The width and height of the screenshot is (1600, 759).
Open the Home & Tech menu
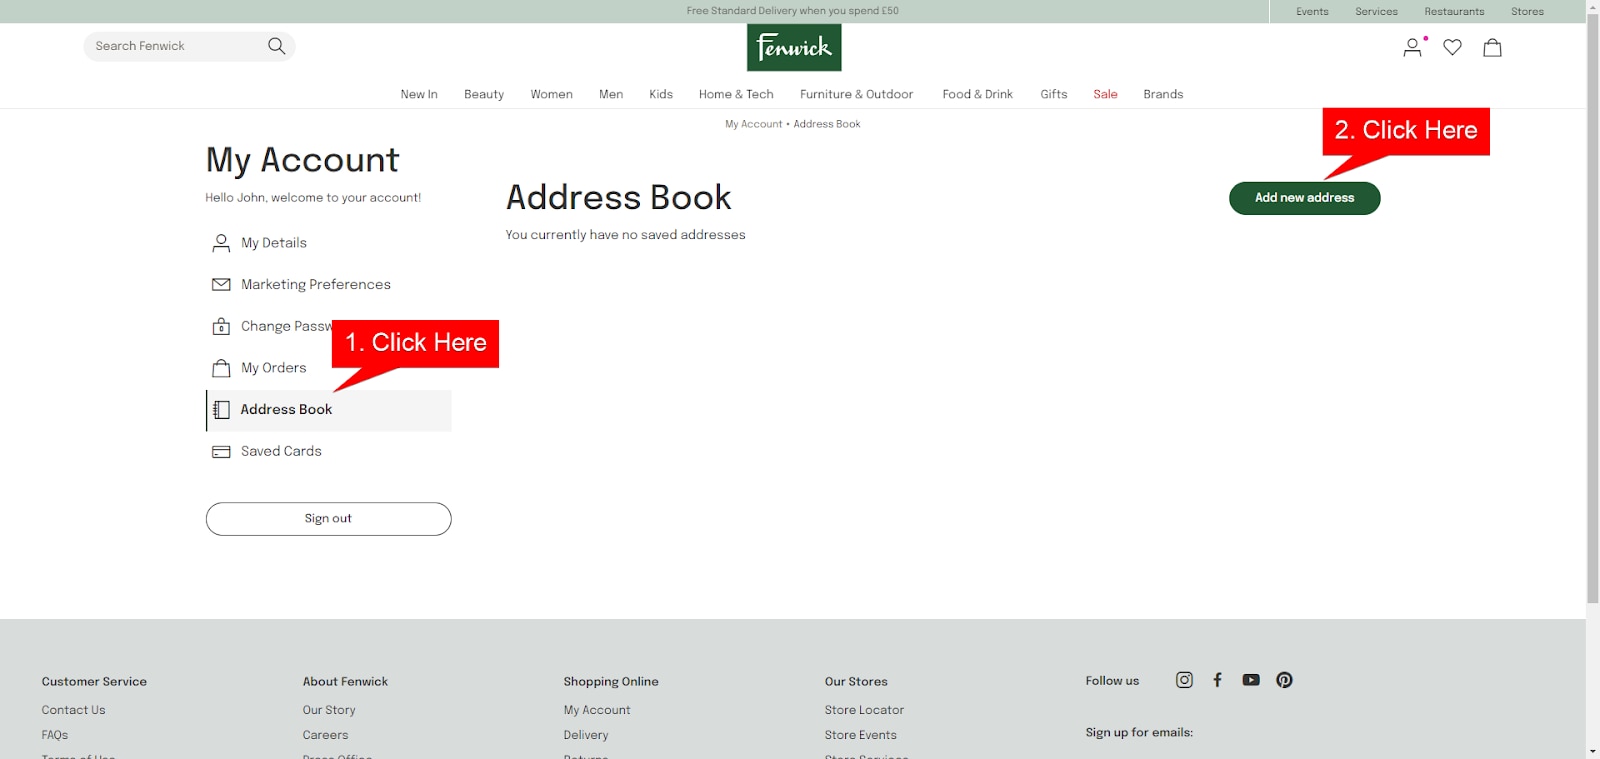[736, 94]
